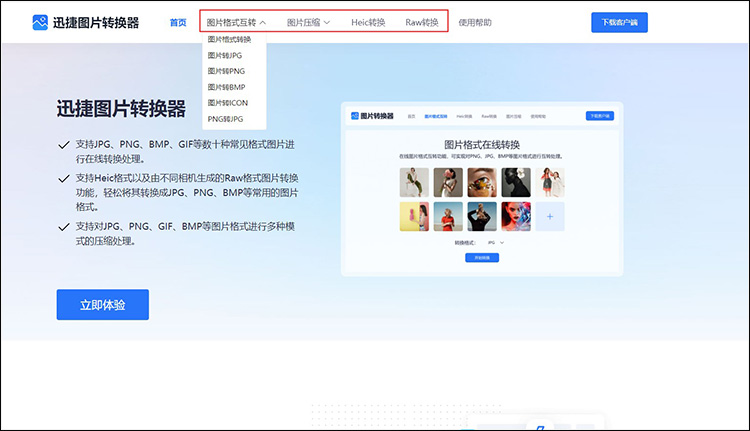Click the dark-skinned profile portrait thumbnail
The image size is (750, 431).
point(516,182)
